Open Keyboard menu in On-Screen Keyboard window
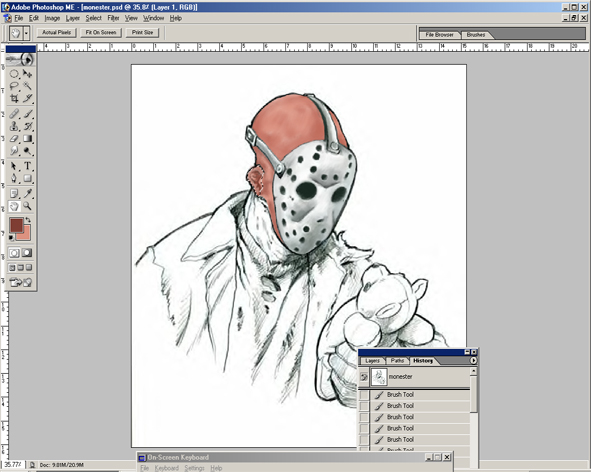 [x=167, y=468]
